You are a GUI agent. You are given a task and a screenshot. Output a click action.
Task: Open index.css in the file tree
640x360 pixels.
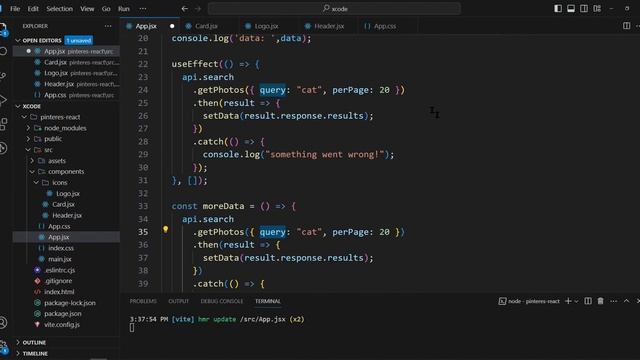(x=61, y=248)
